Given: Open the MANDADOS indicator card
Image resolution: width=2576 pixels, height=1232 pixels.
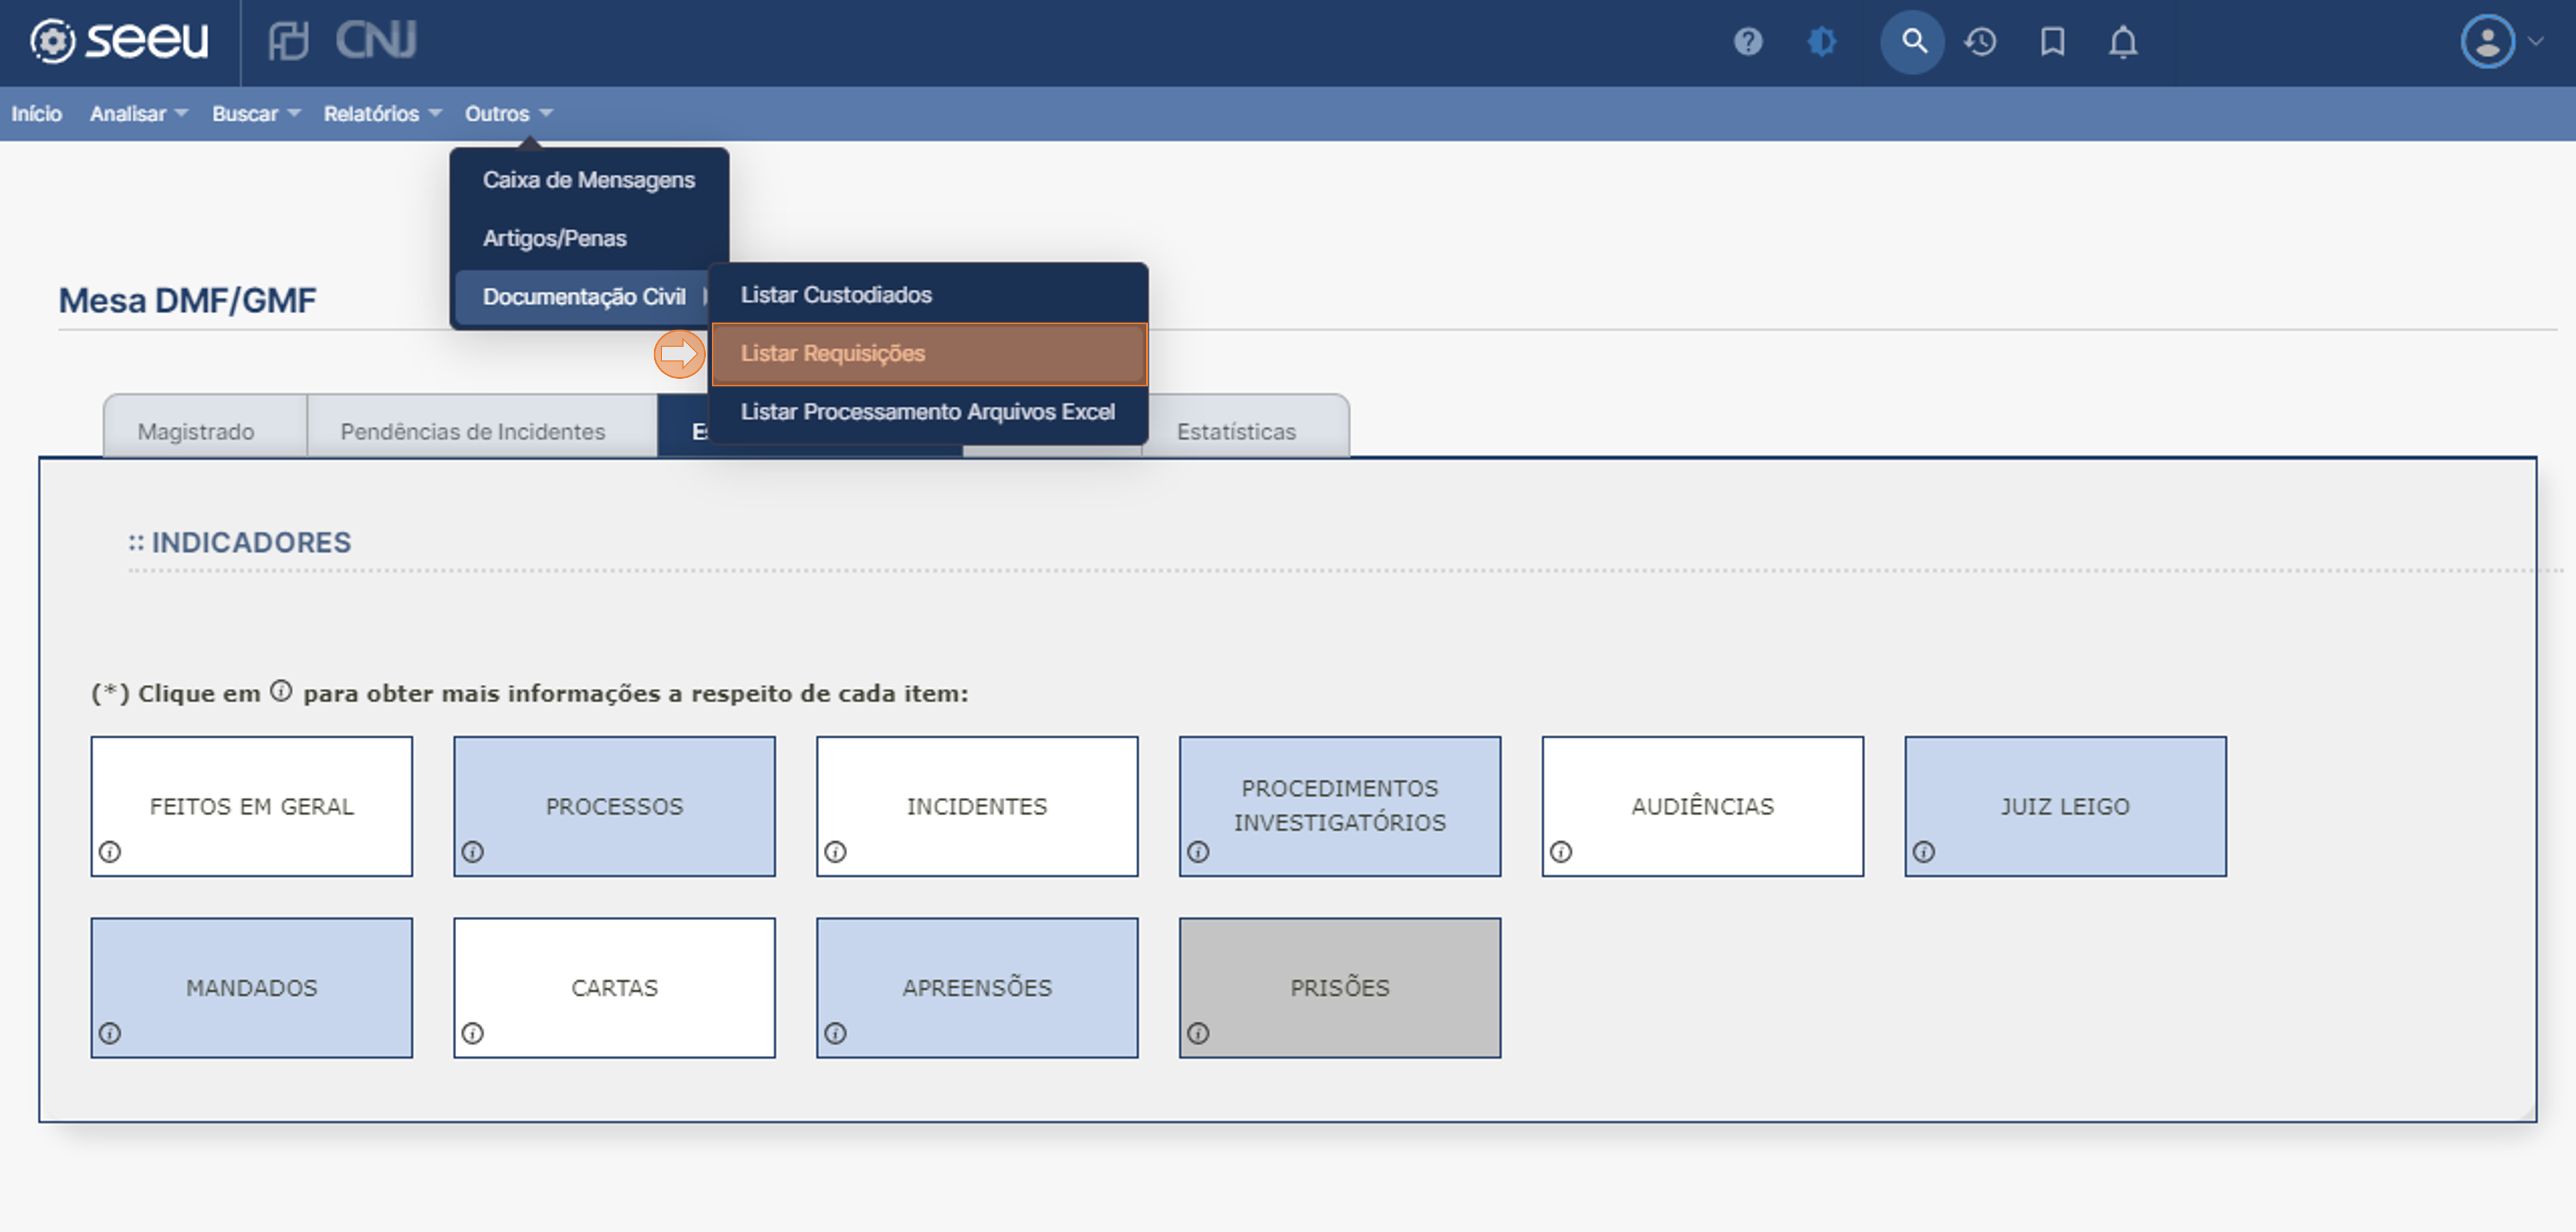Looking at the screenshot, I should pyautogui.click(x=251, y=987).
